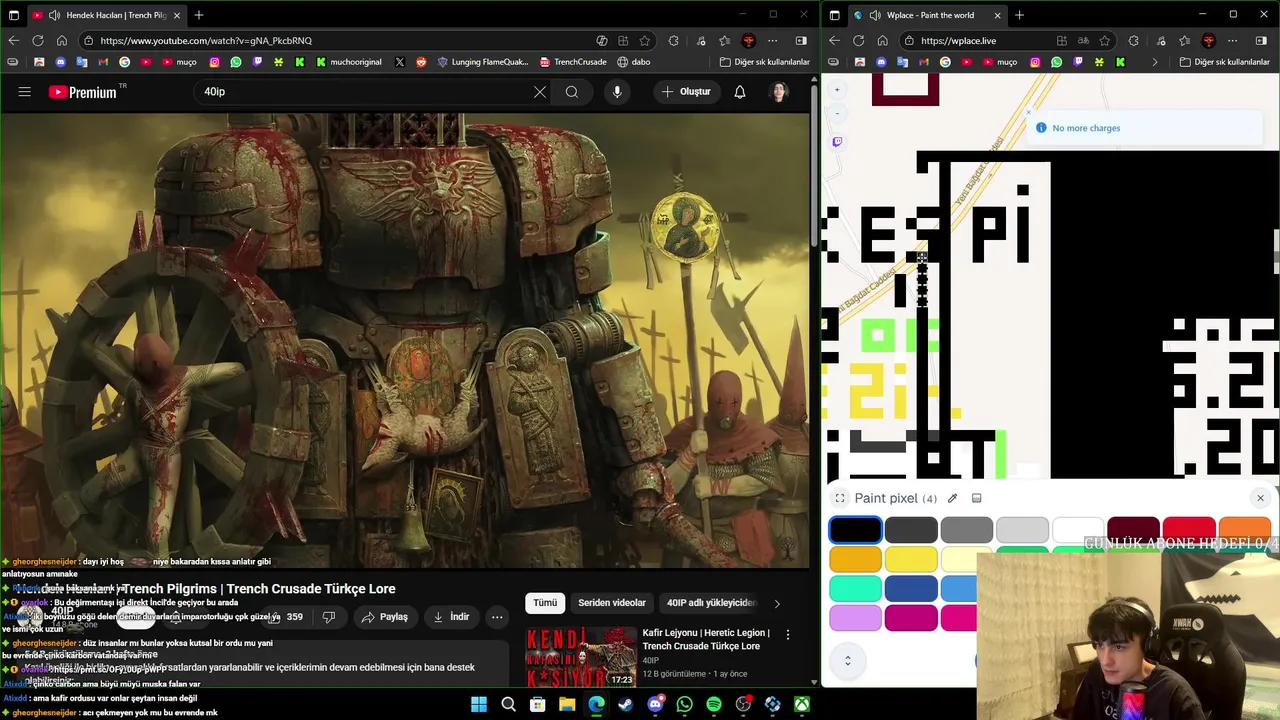1280x720 pixels.
Task: Open the video's more actions ellipsis
Action: [x=497, y=617]
